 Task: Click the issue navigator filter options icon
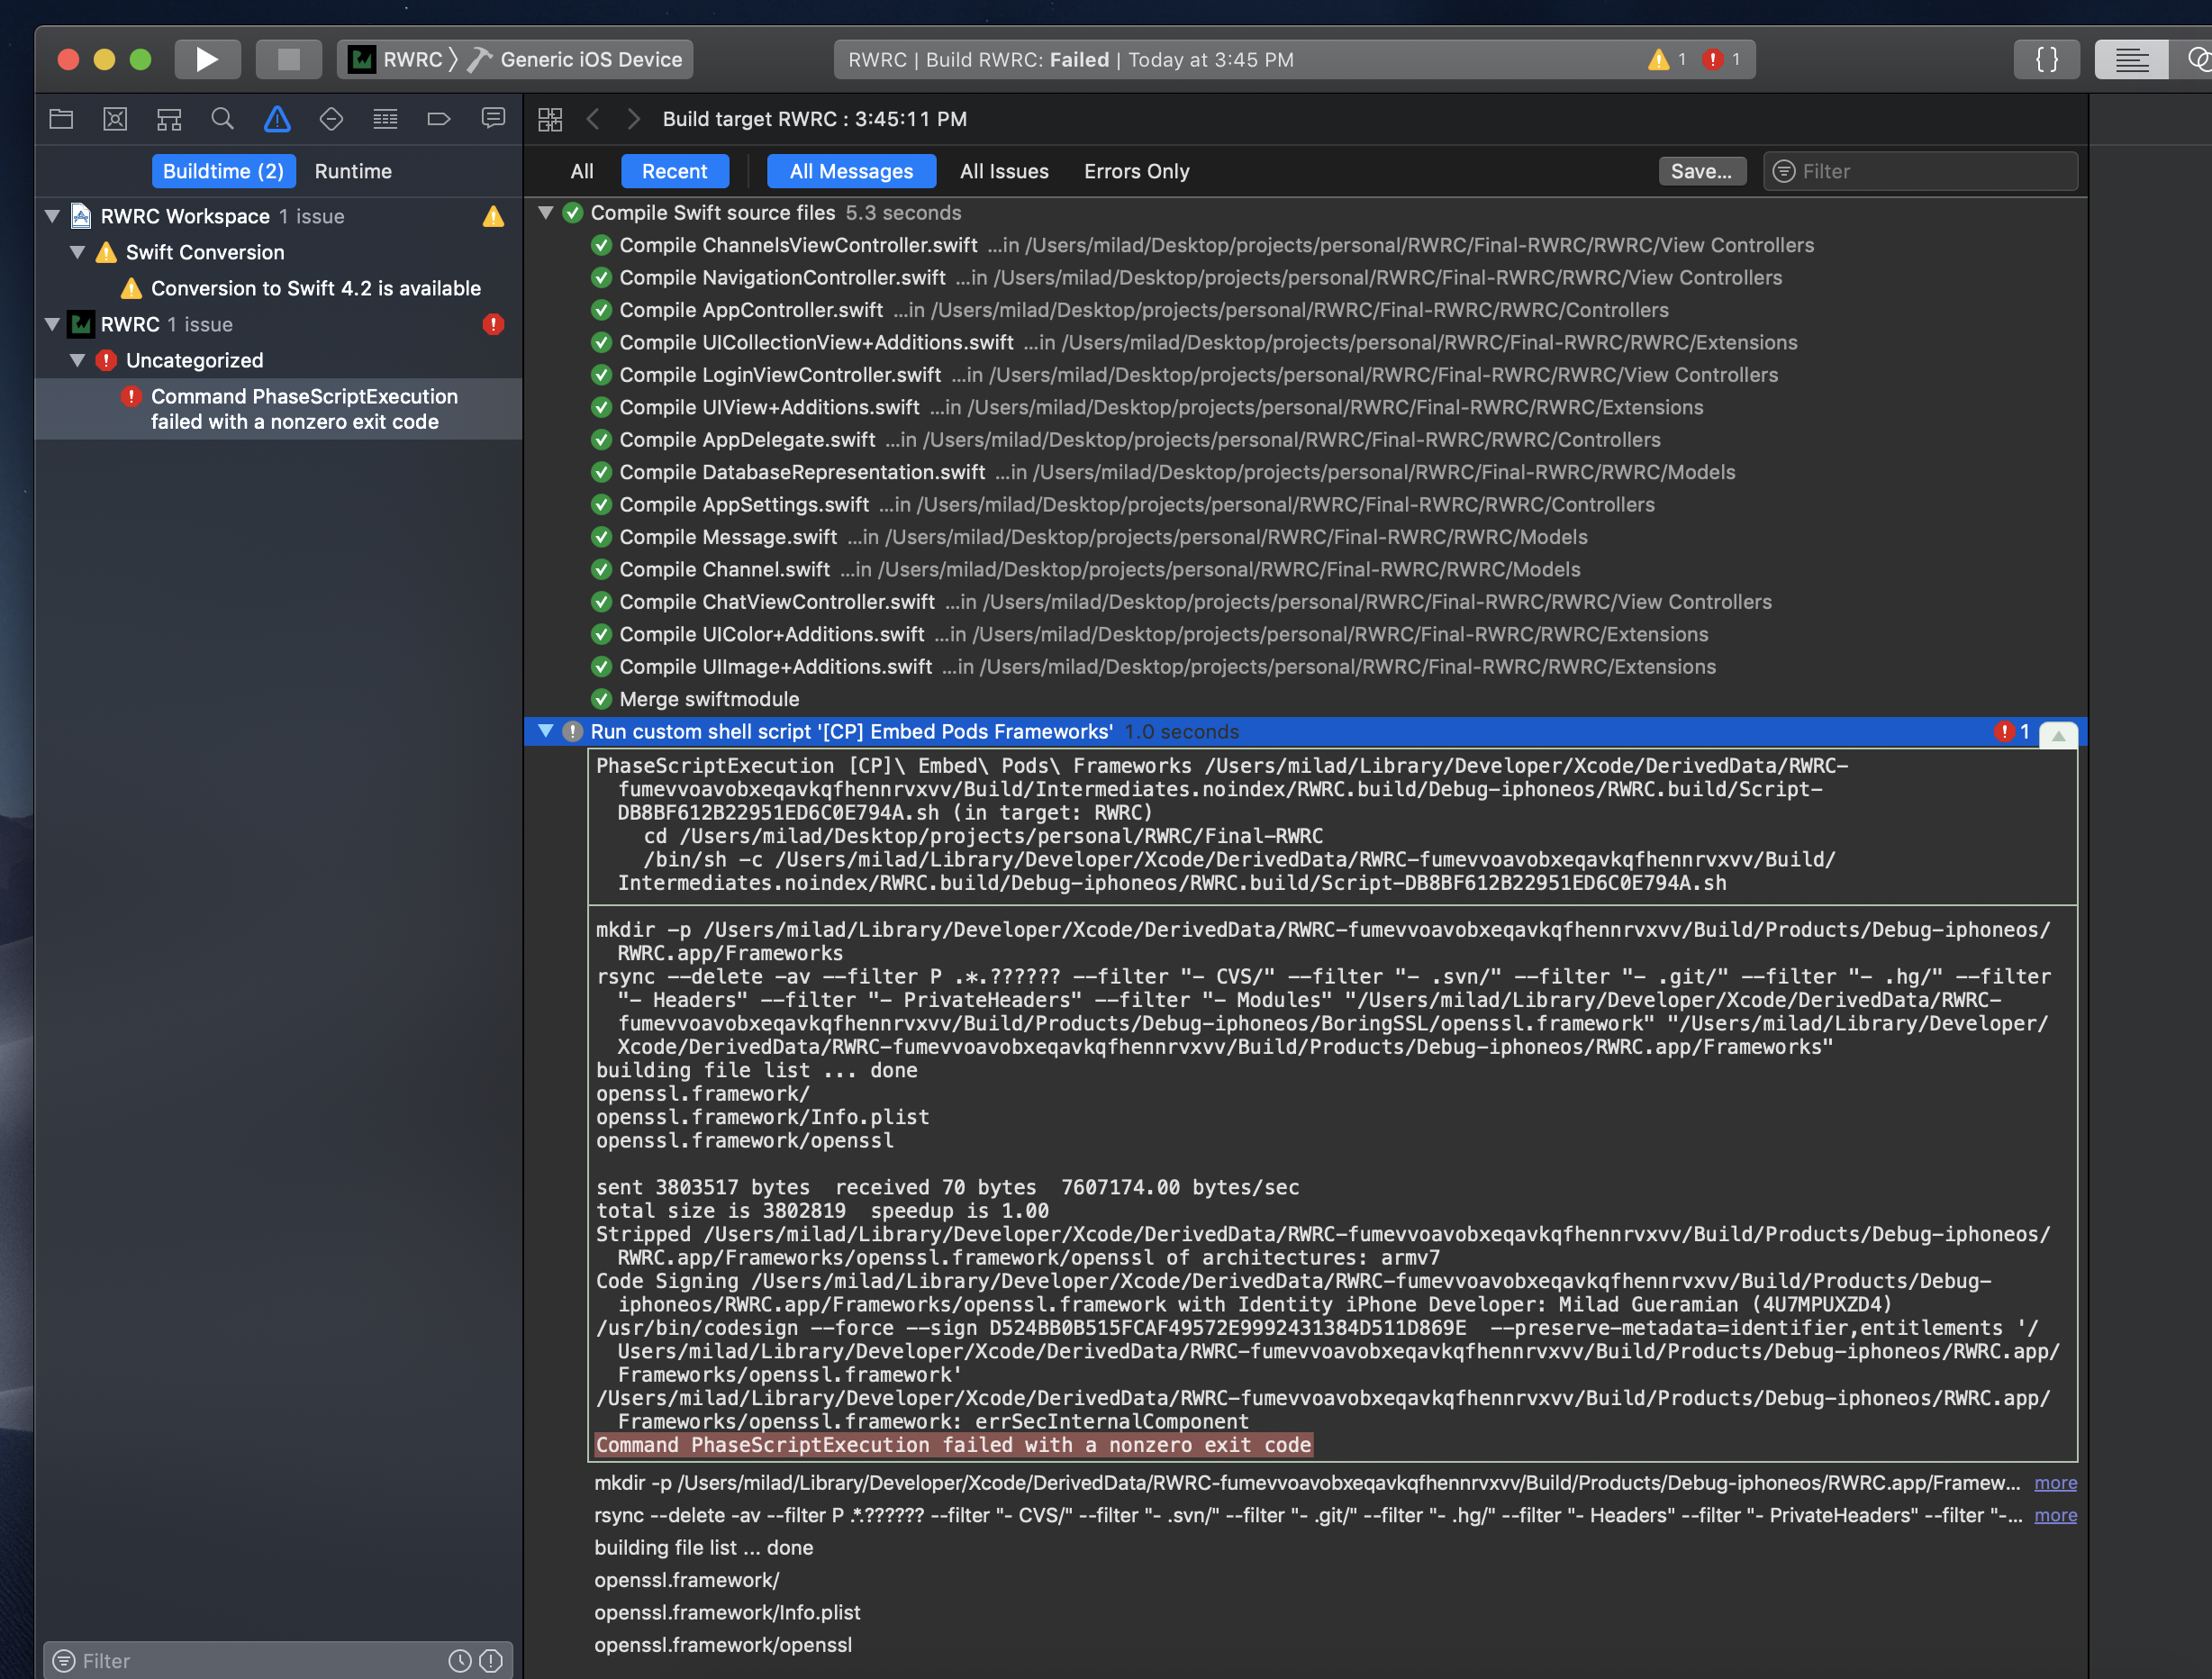[64, 1661]
